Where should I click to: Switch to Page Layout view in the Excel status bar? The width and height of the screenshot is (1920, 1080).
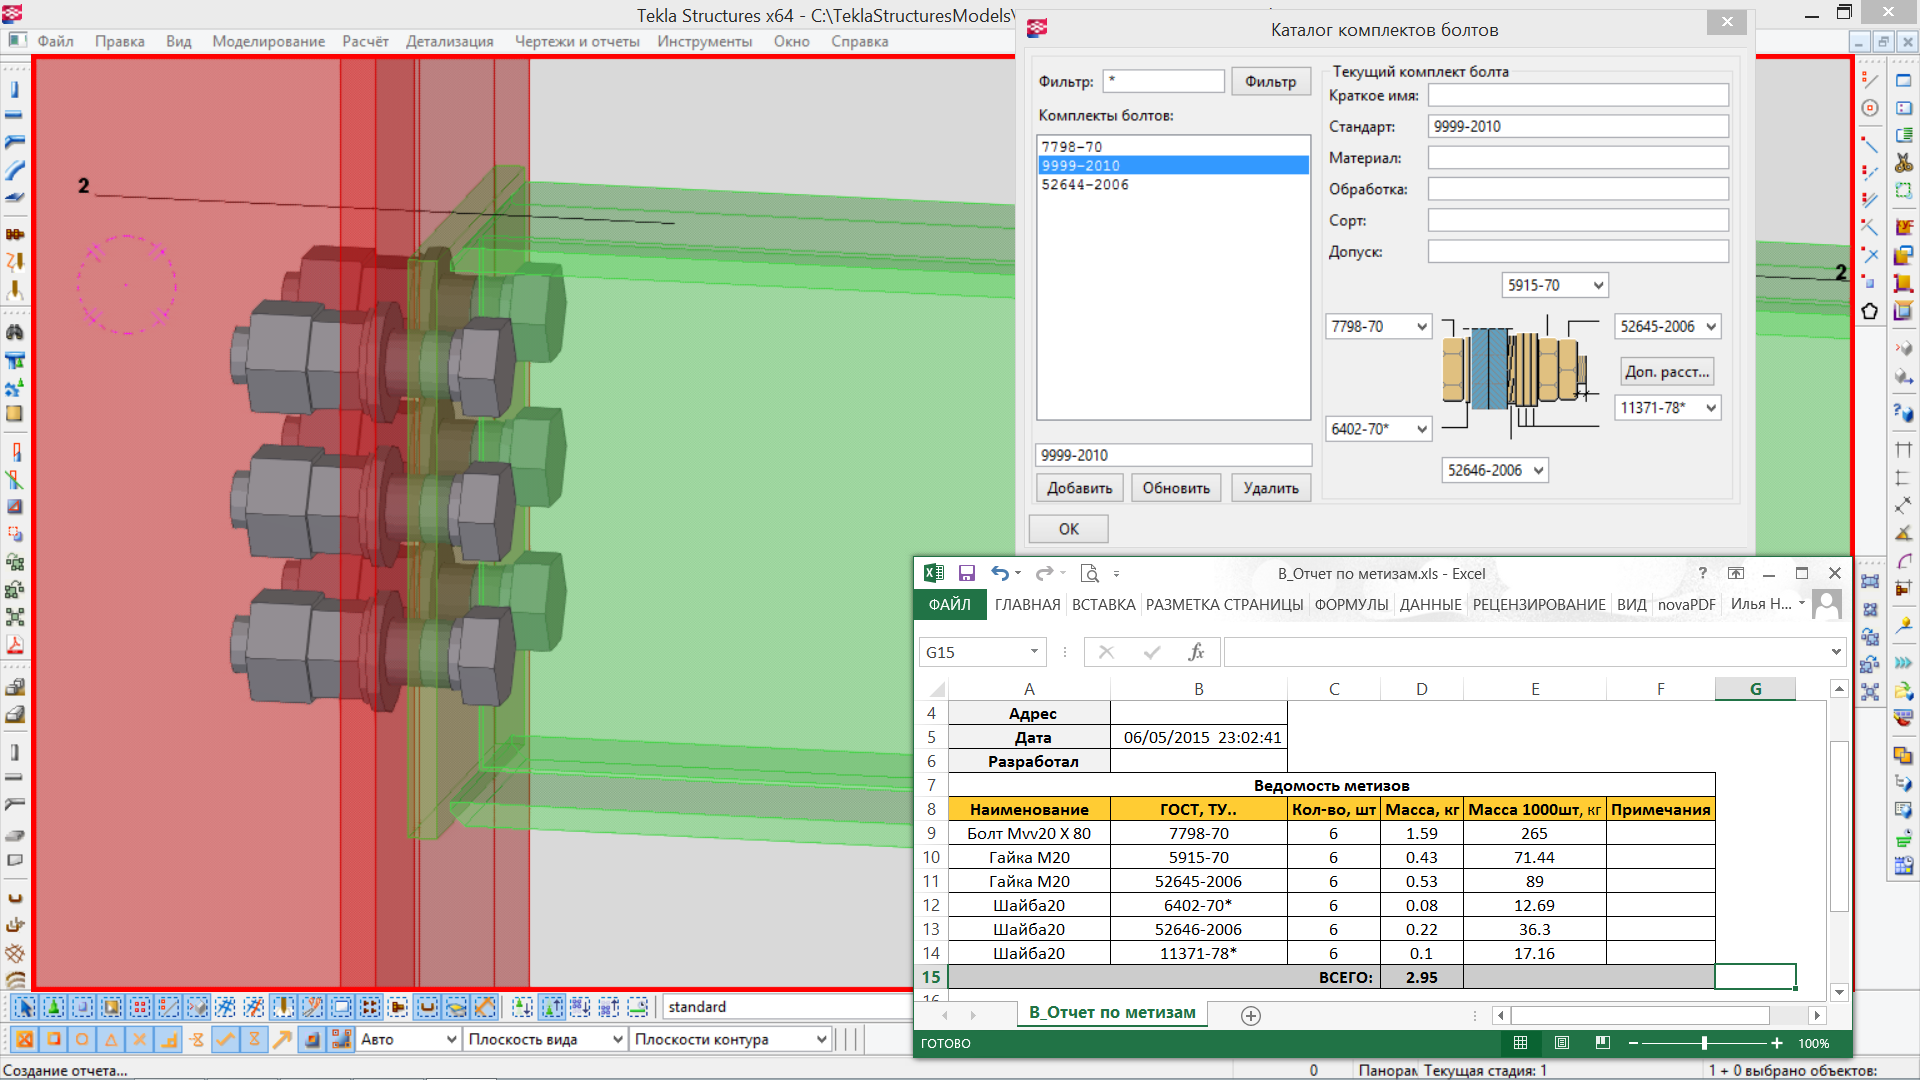pyautogui.click(x=1562, y=1043)
